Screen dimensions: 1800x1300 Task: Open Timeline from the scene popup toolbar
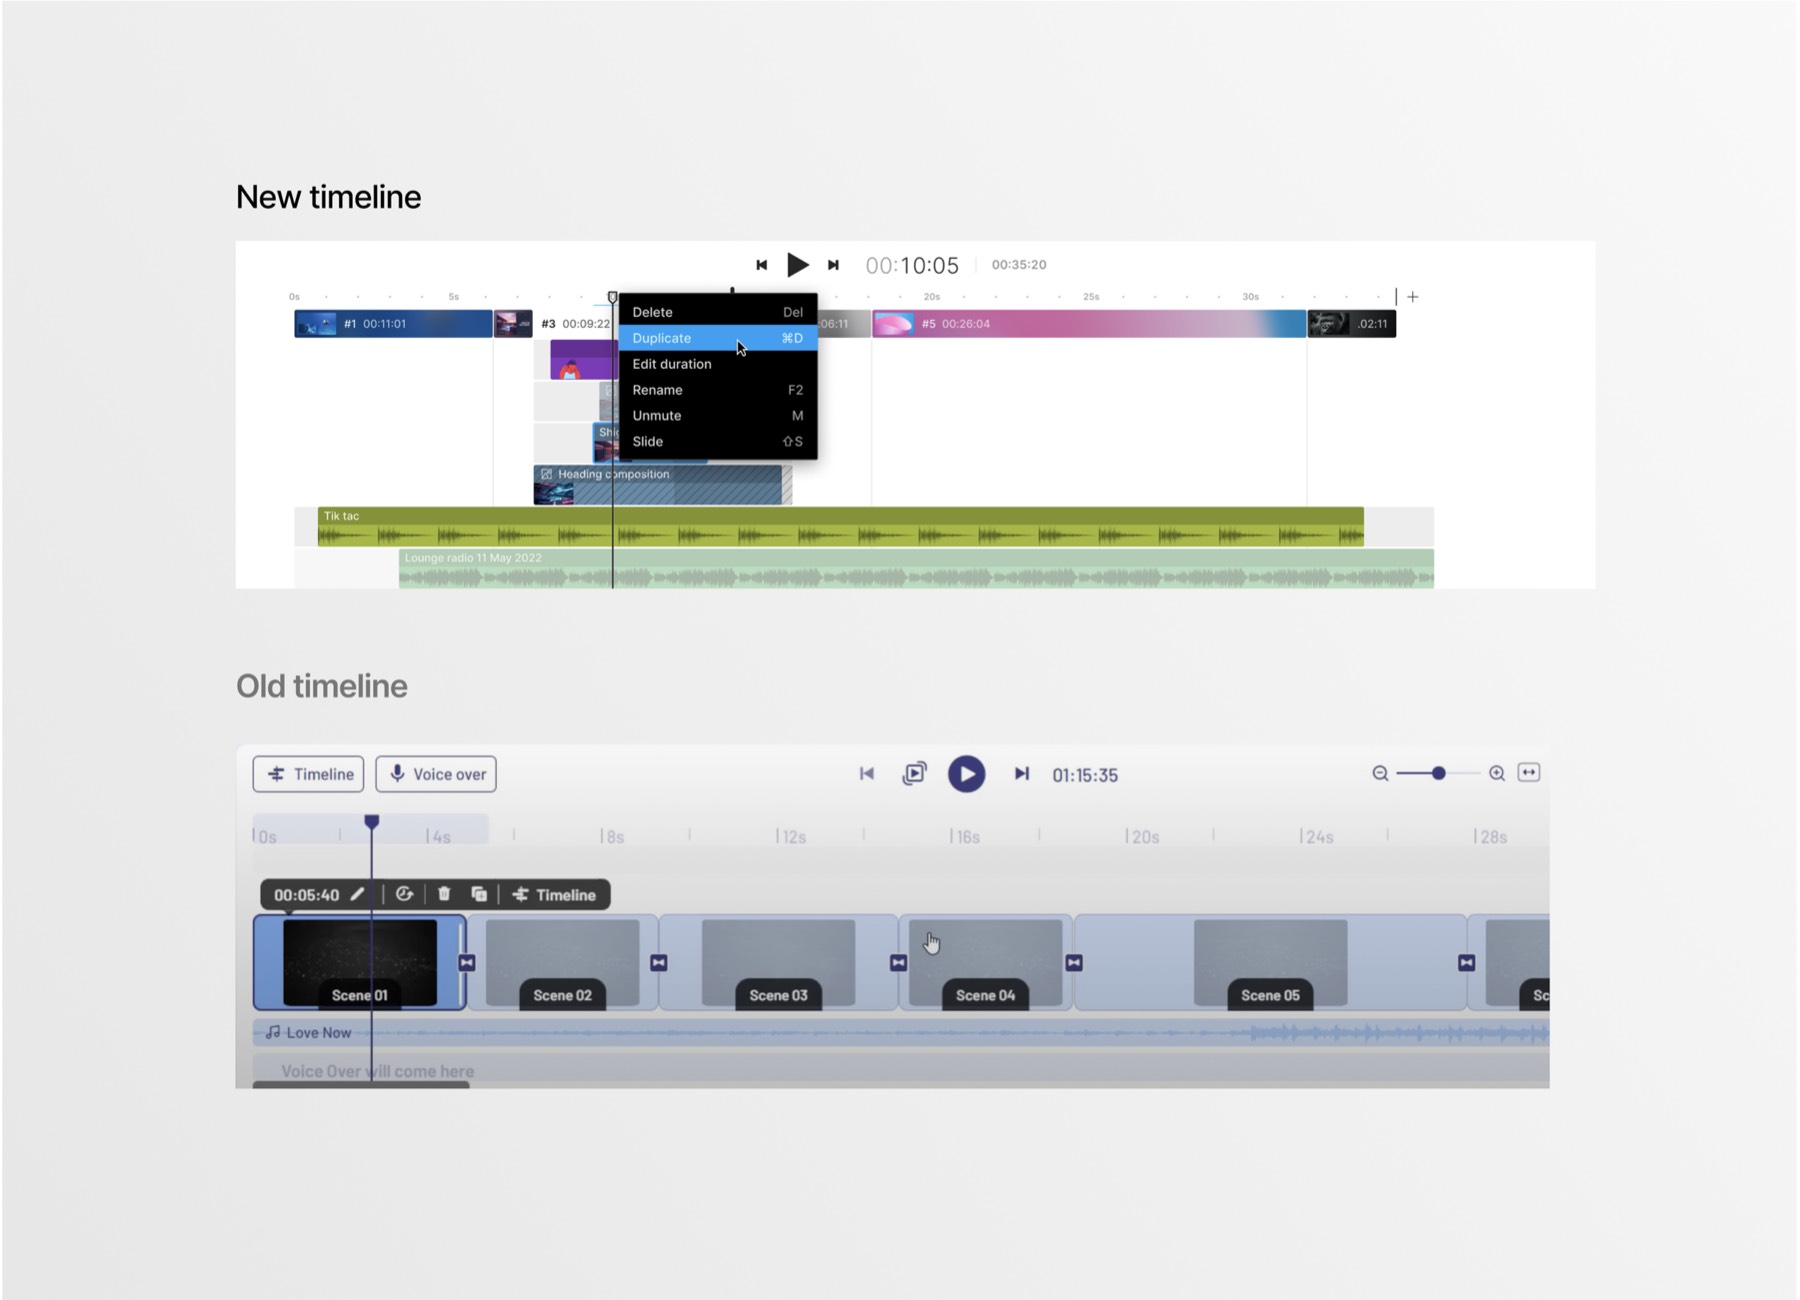tap(554, 895)
